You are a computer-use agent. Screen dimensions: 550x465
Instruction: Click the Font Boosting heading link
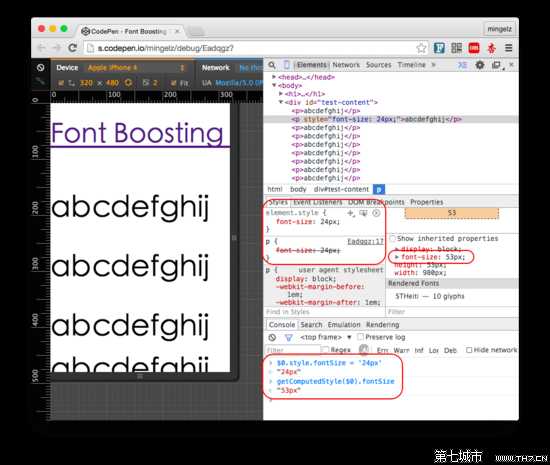[137, 133]
